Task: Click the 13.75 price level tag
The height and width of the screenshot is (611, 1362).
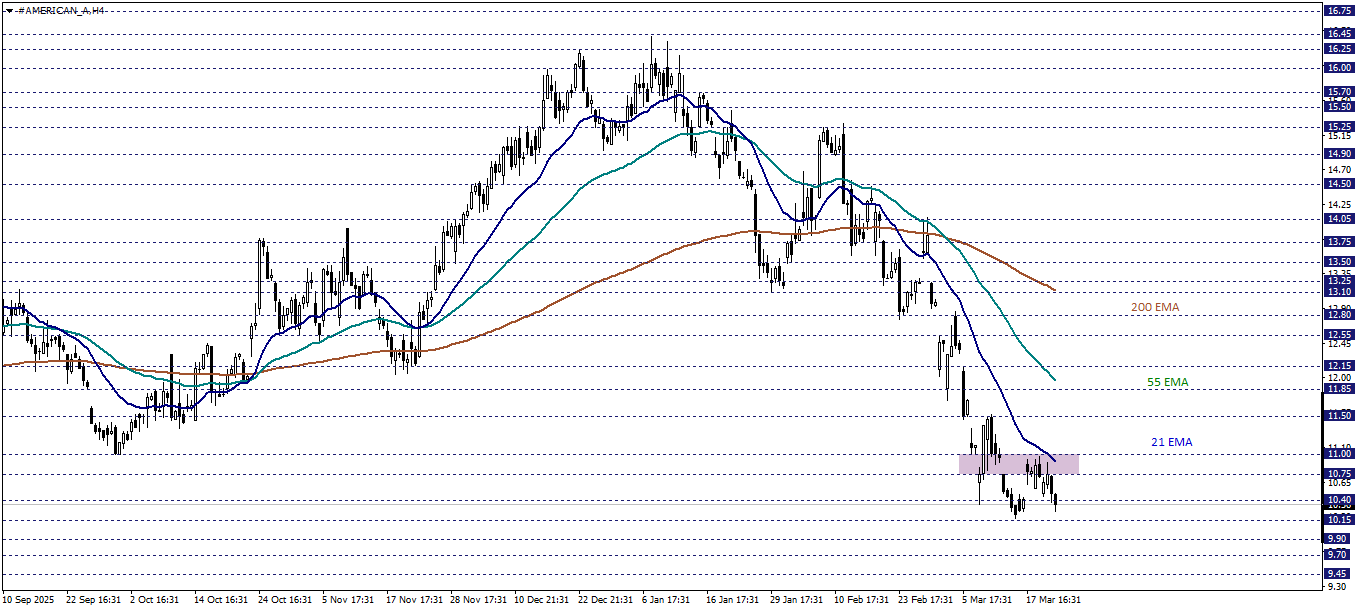Action: coord(1338,242)
